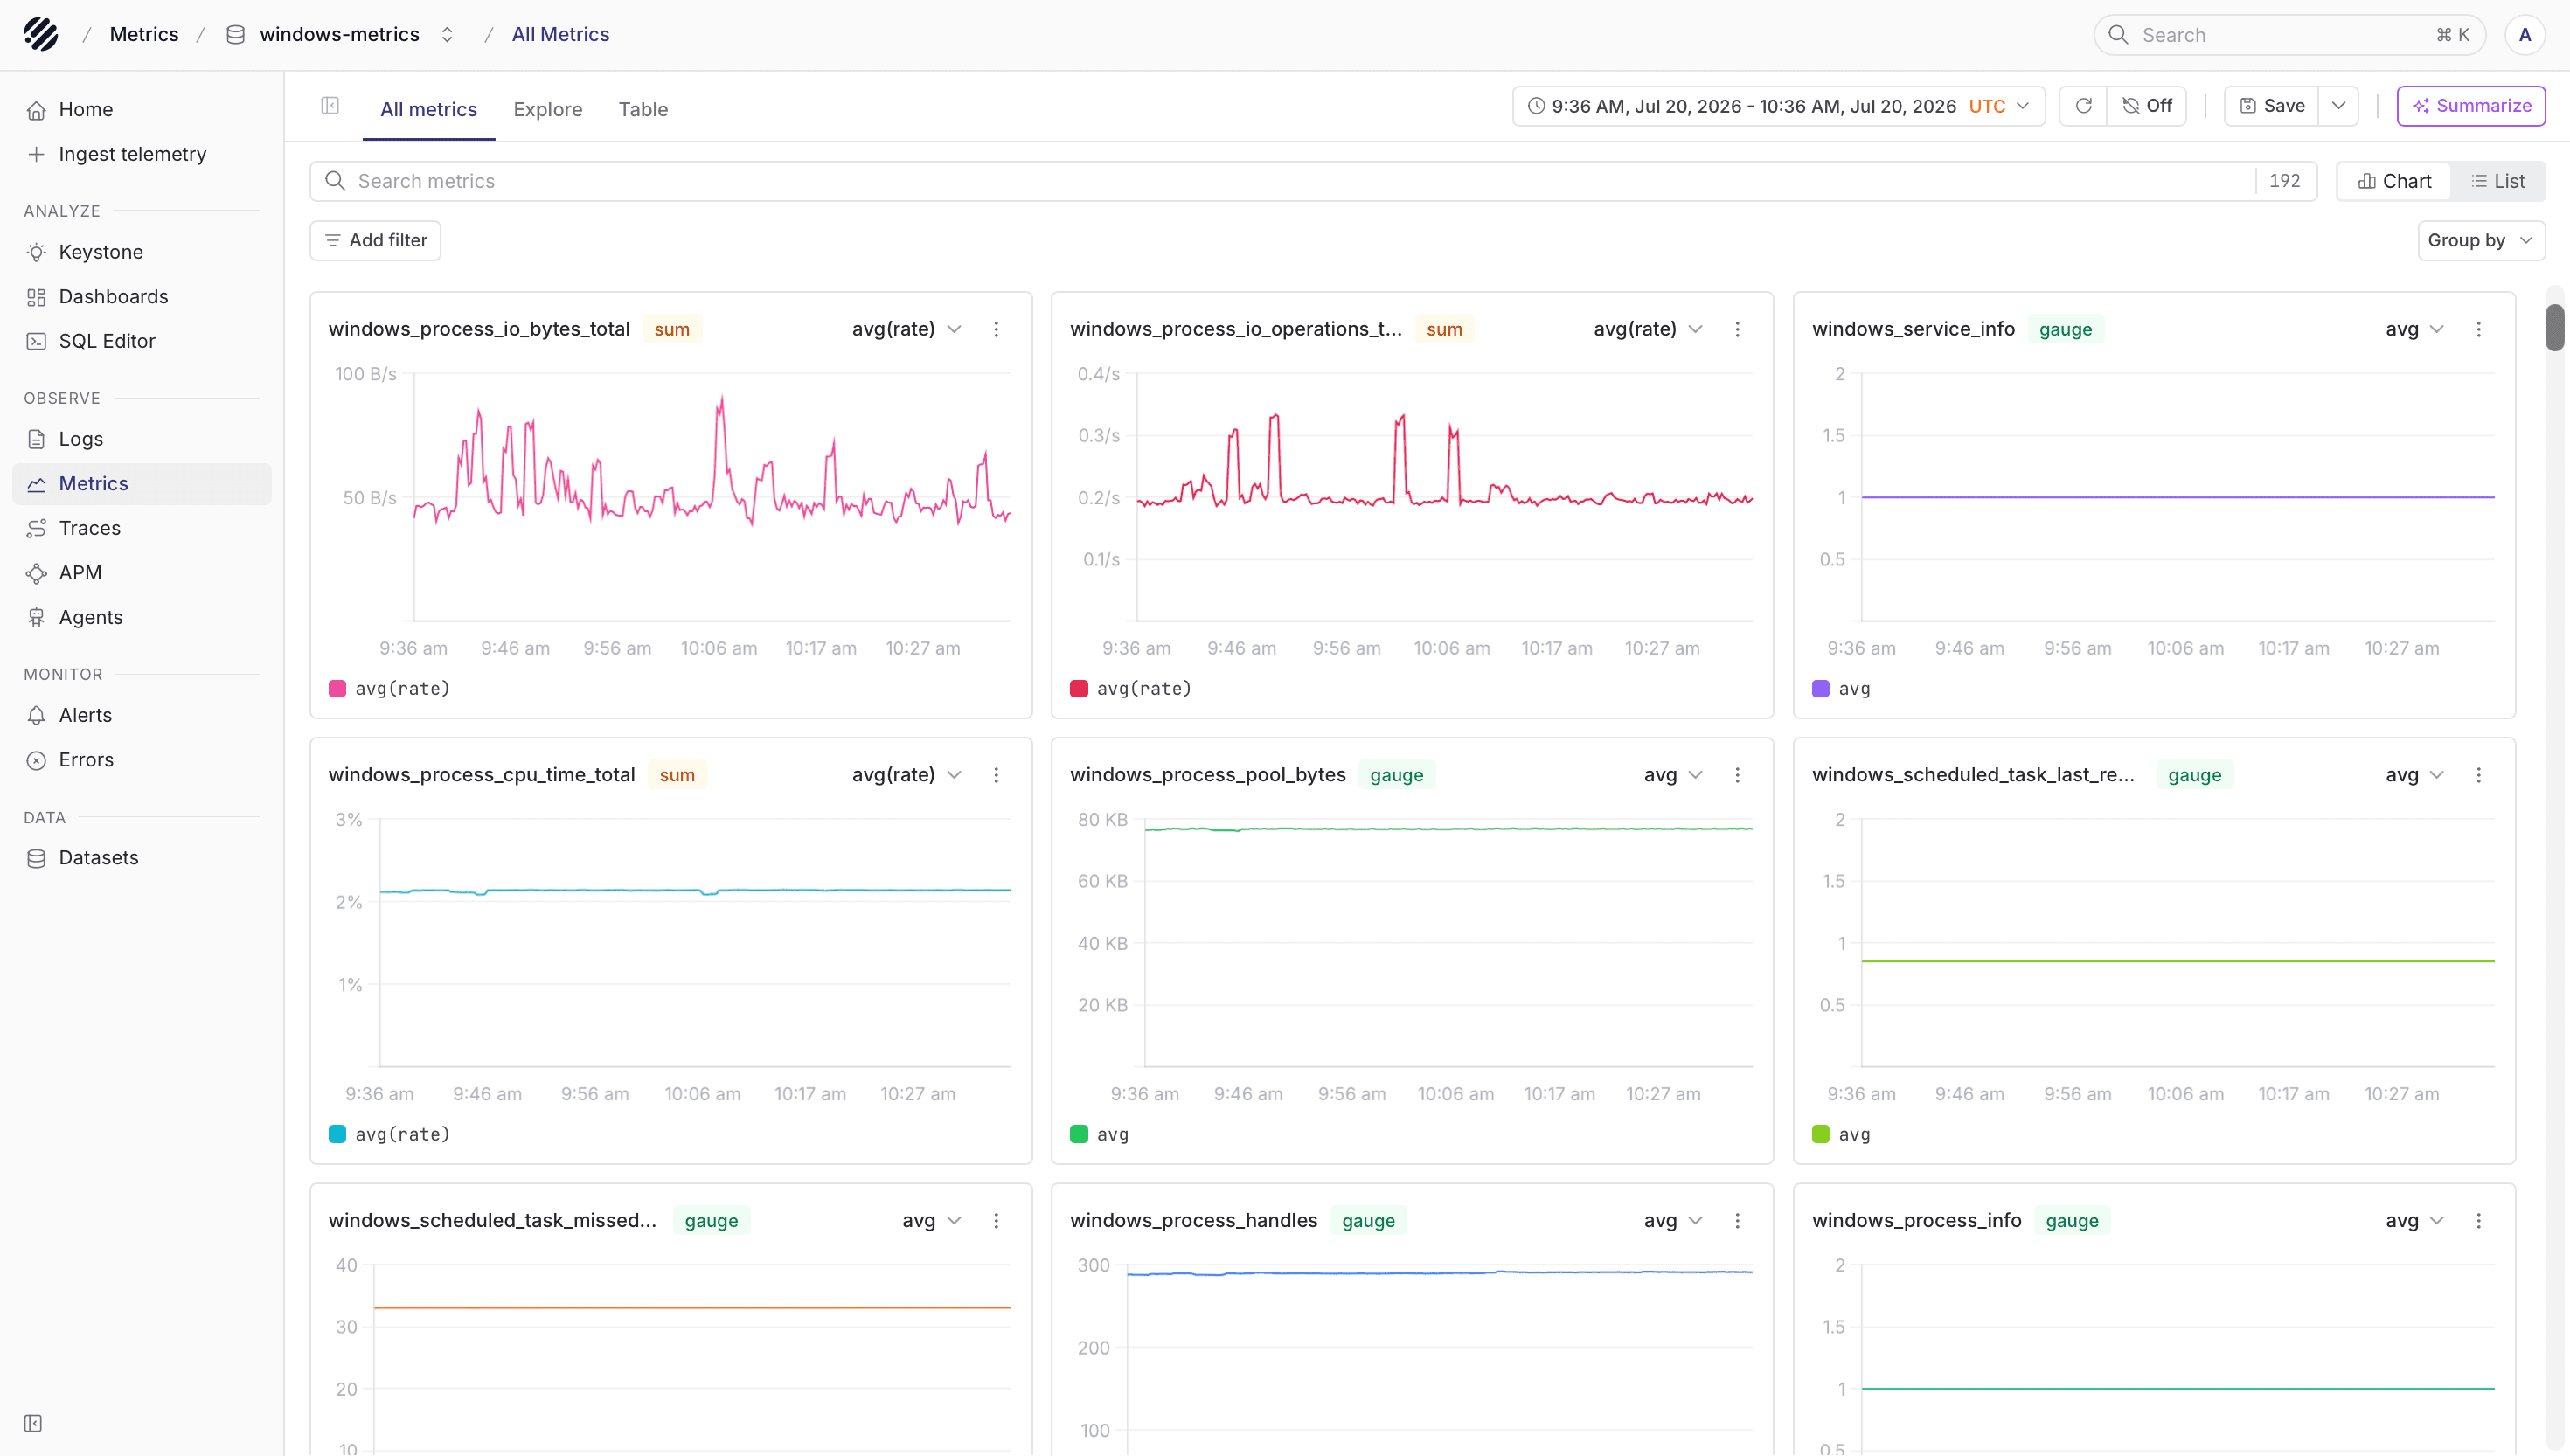Open options menu for windows_process_io_operations chart
This screenshot has height=1456, width=2570.
pyautogui.click(x=1738, y=329)
